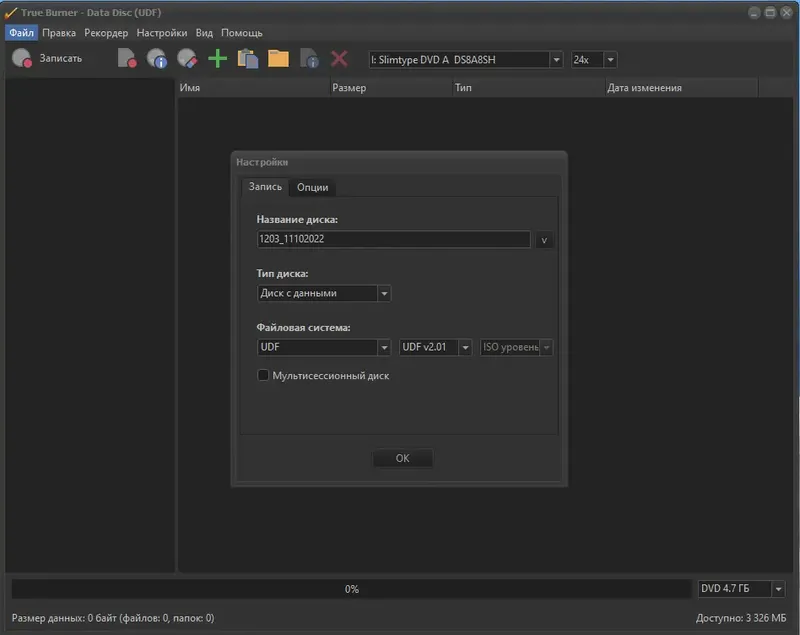Select the Запись tab
The width and height of the screenshot is (800, 635).
tap(265, 187)
